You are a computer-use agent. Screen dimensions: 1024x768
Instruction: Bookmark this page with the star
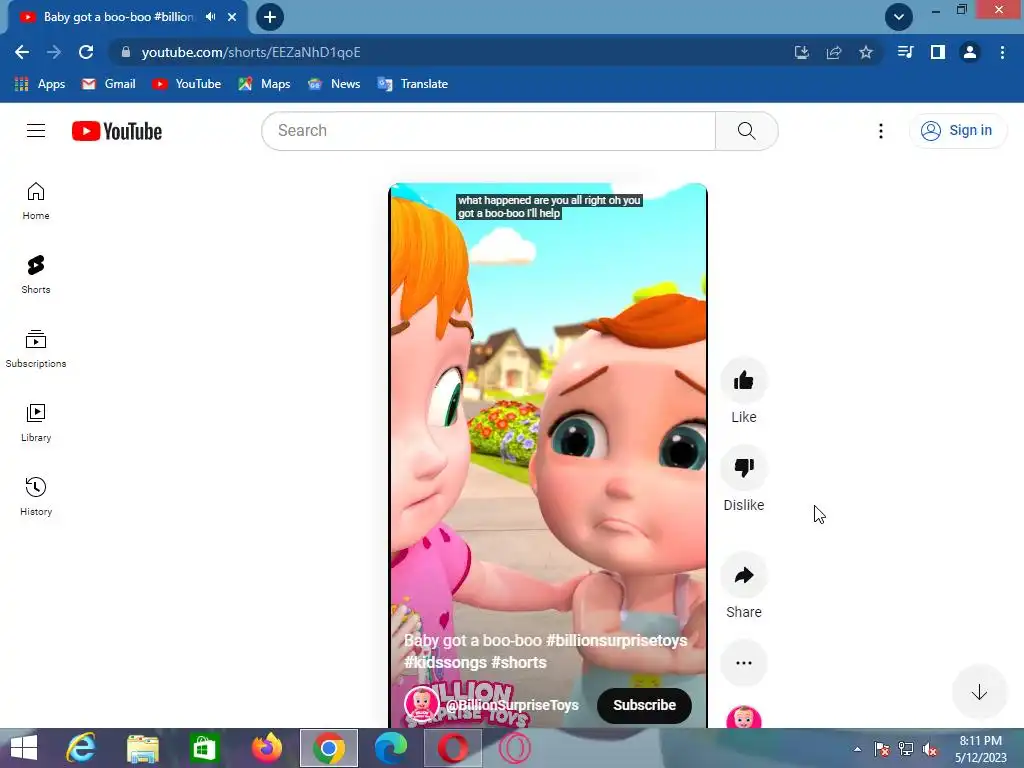point(866,52)
